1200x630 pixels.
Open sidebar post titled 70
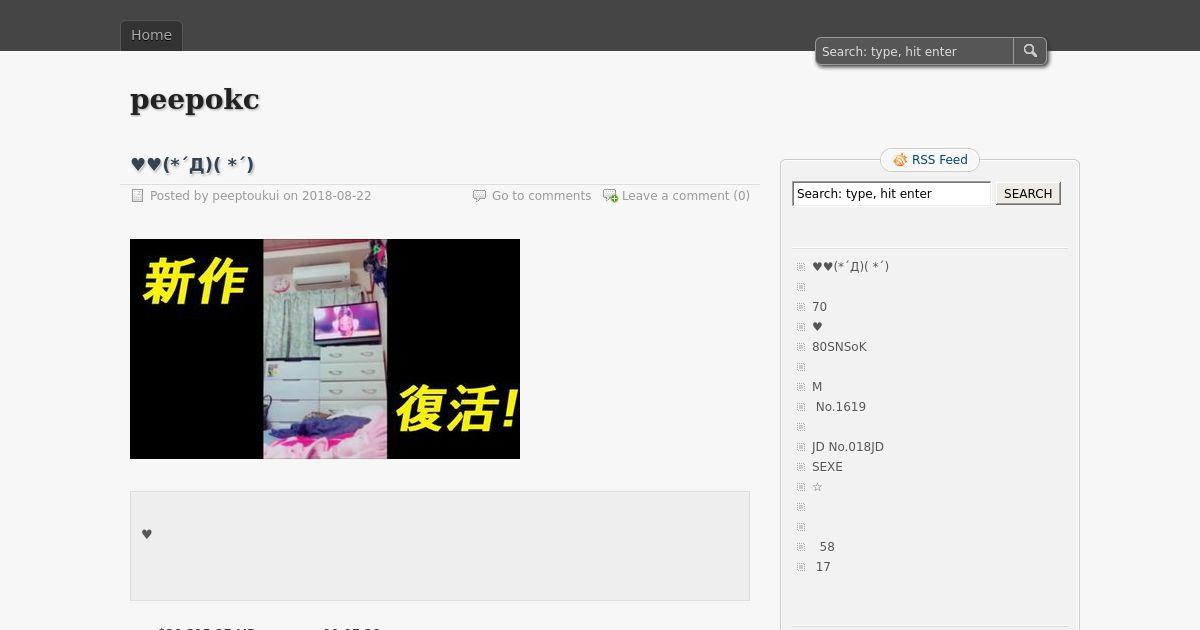pos(819,307)
